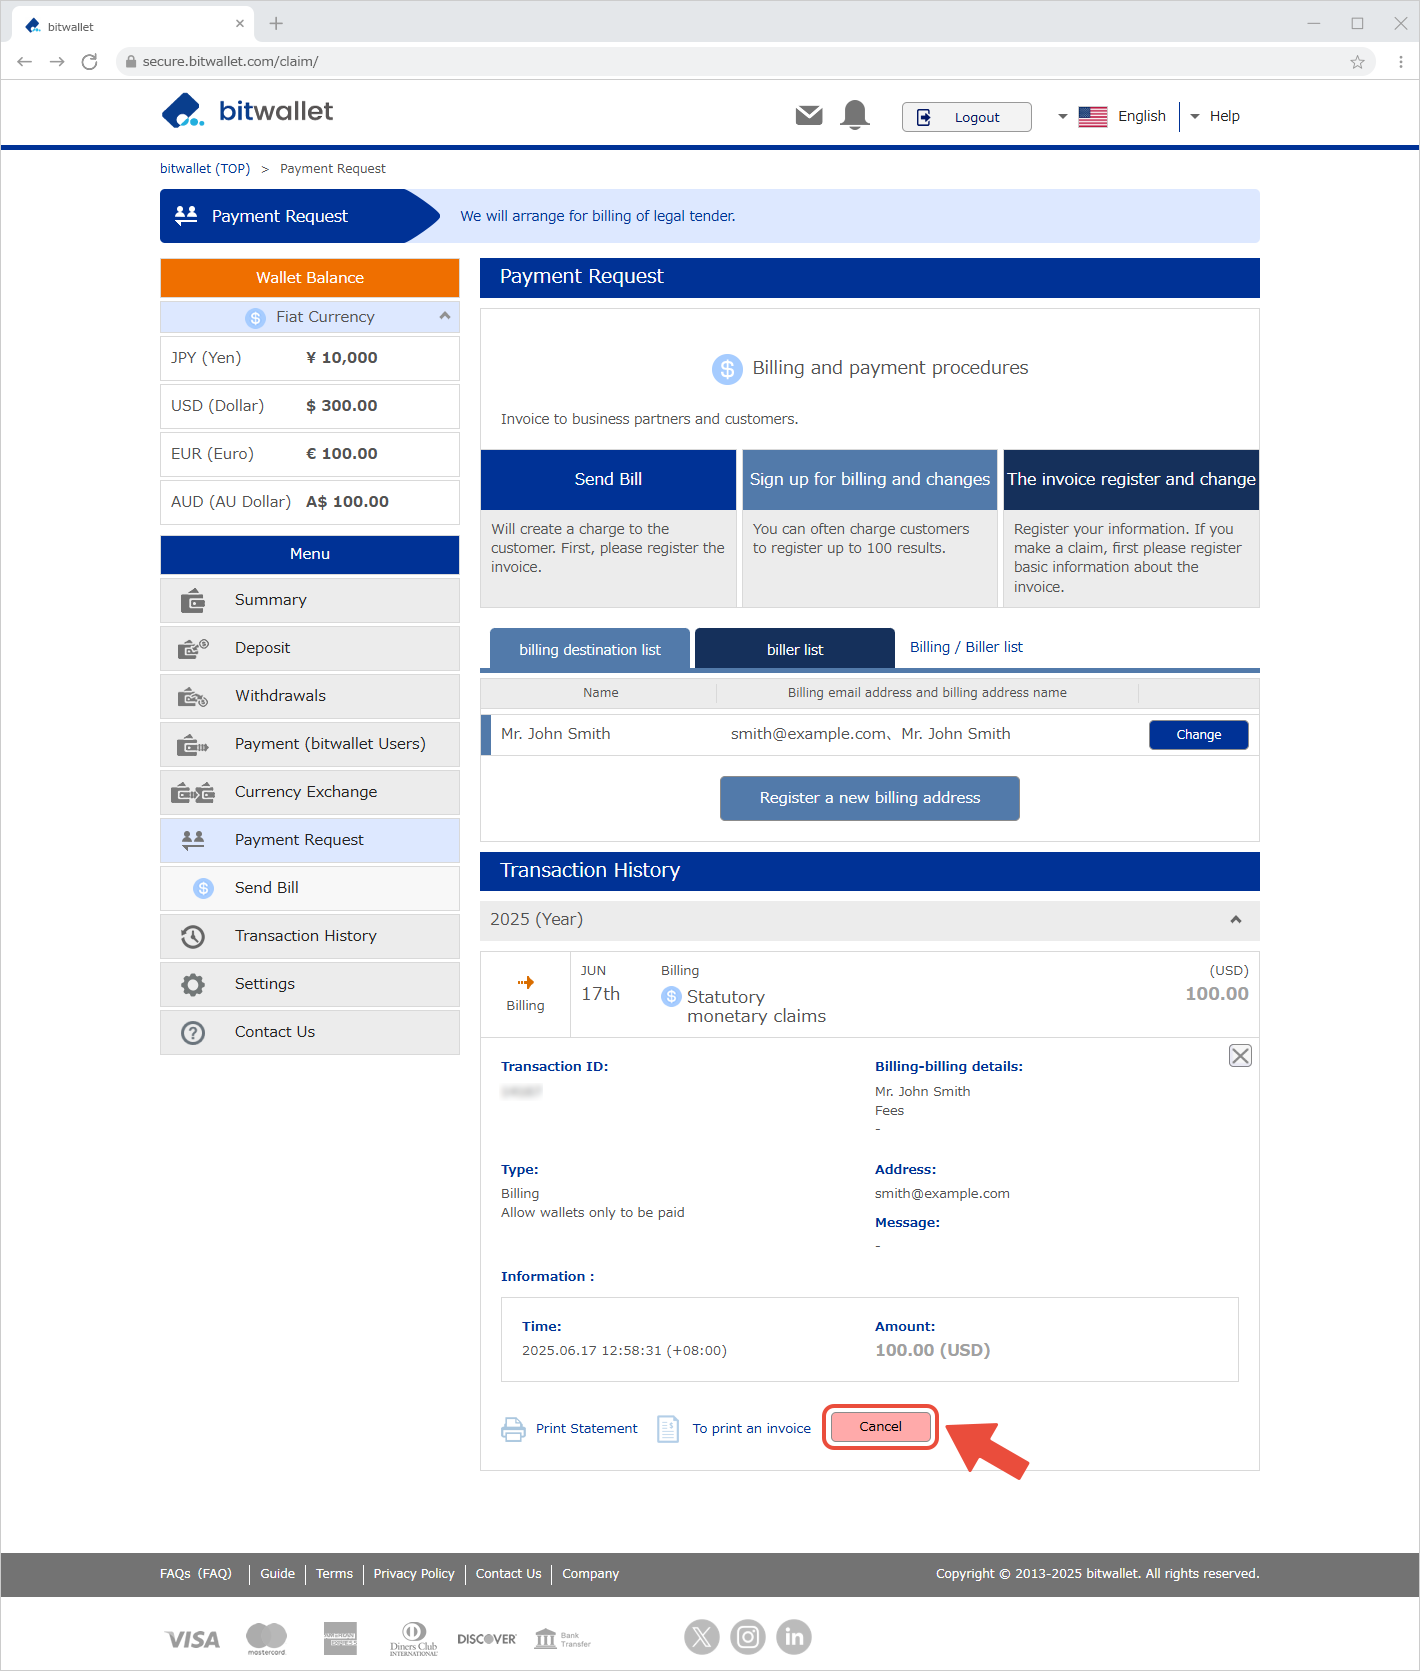Select the billing destination list tab

click(x=589, y=649)
